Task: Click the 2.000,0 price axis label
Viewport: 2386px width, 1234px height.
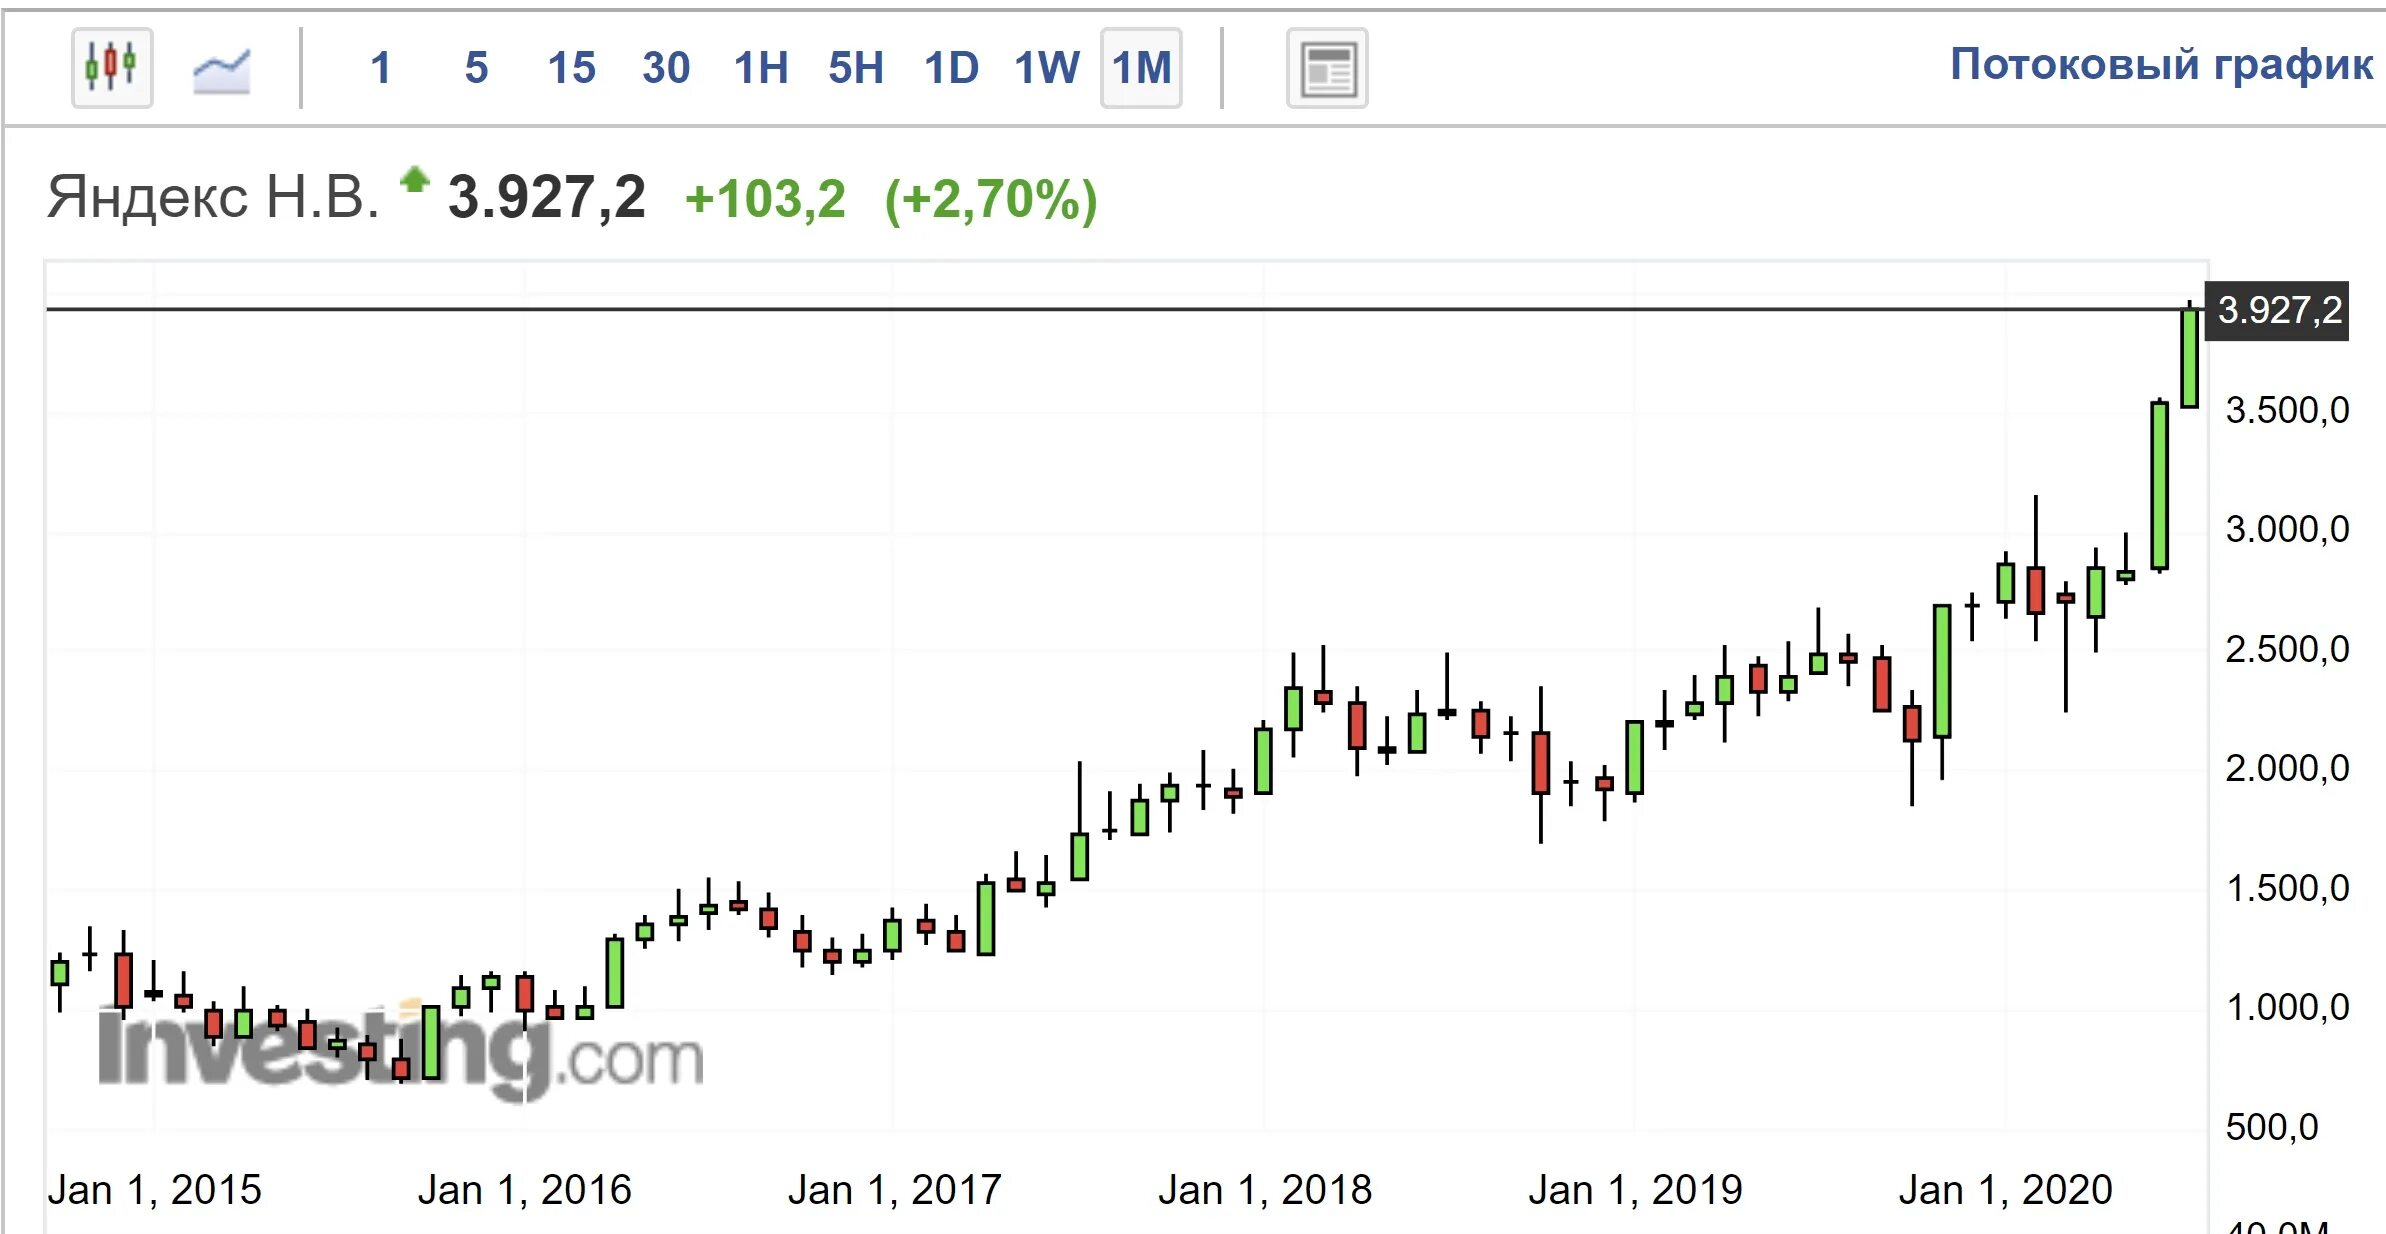Action: [2287, 768]
